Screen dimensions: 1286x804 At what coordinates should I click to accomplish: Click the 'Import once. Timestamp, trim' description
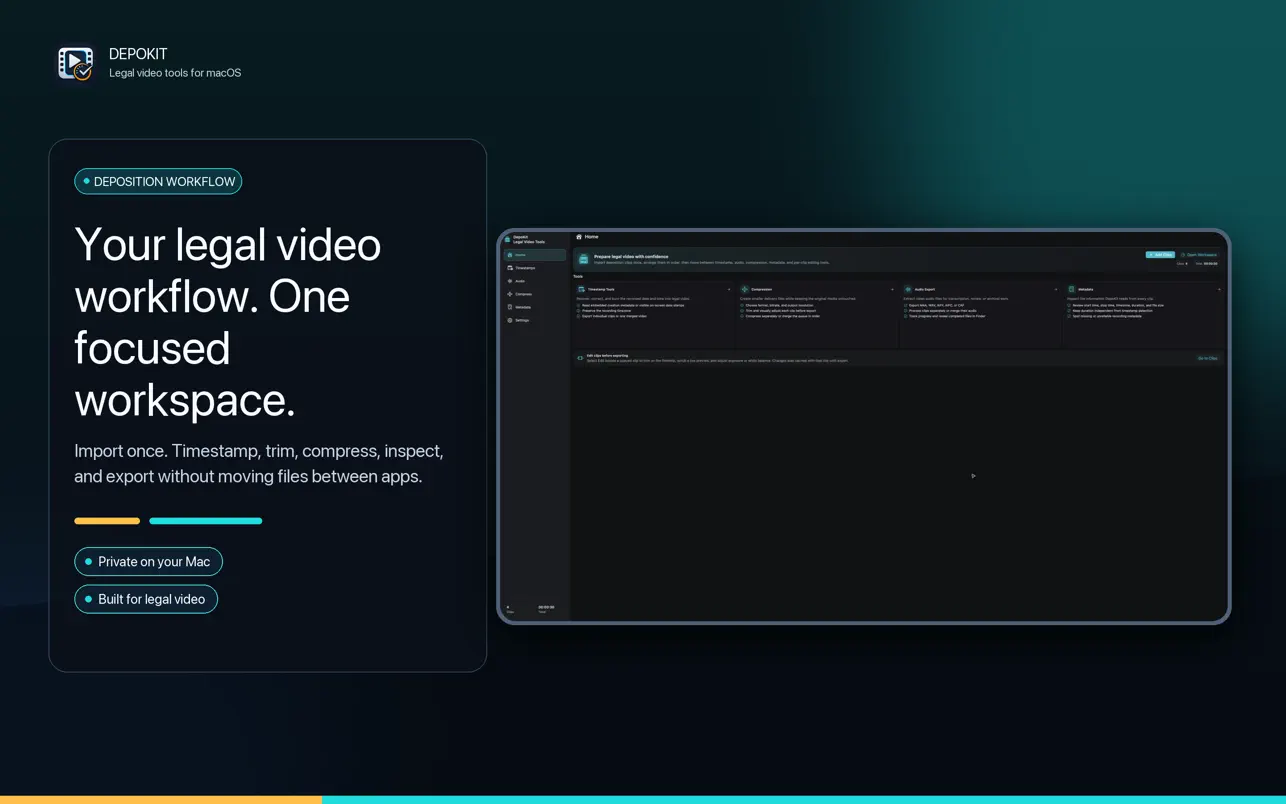pos(259,463)
